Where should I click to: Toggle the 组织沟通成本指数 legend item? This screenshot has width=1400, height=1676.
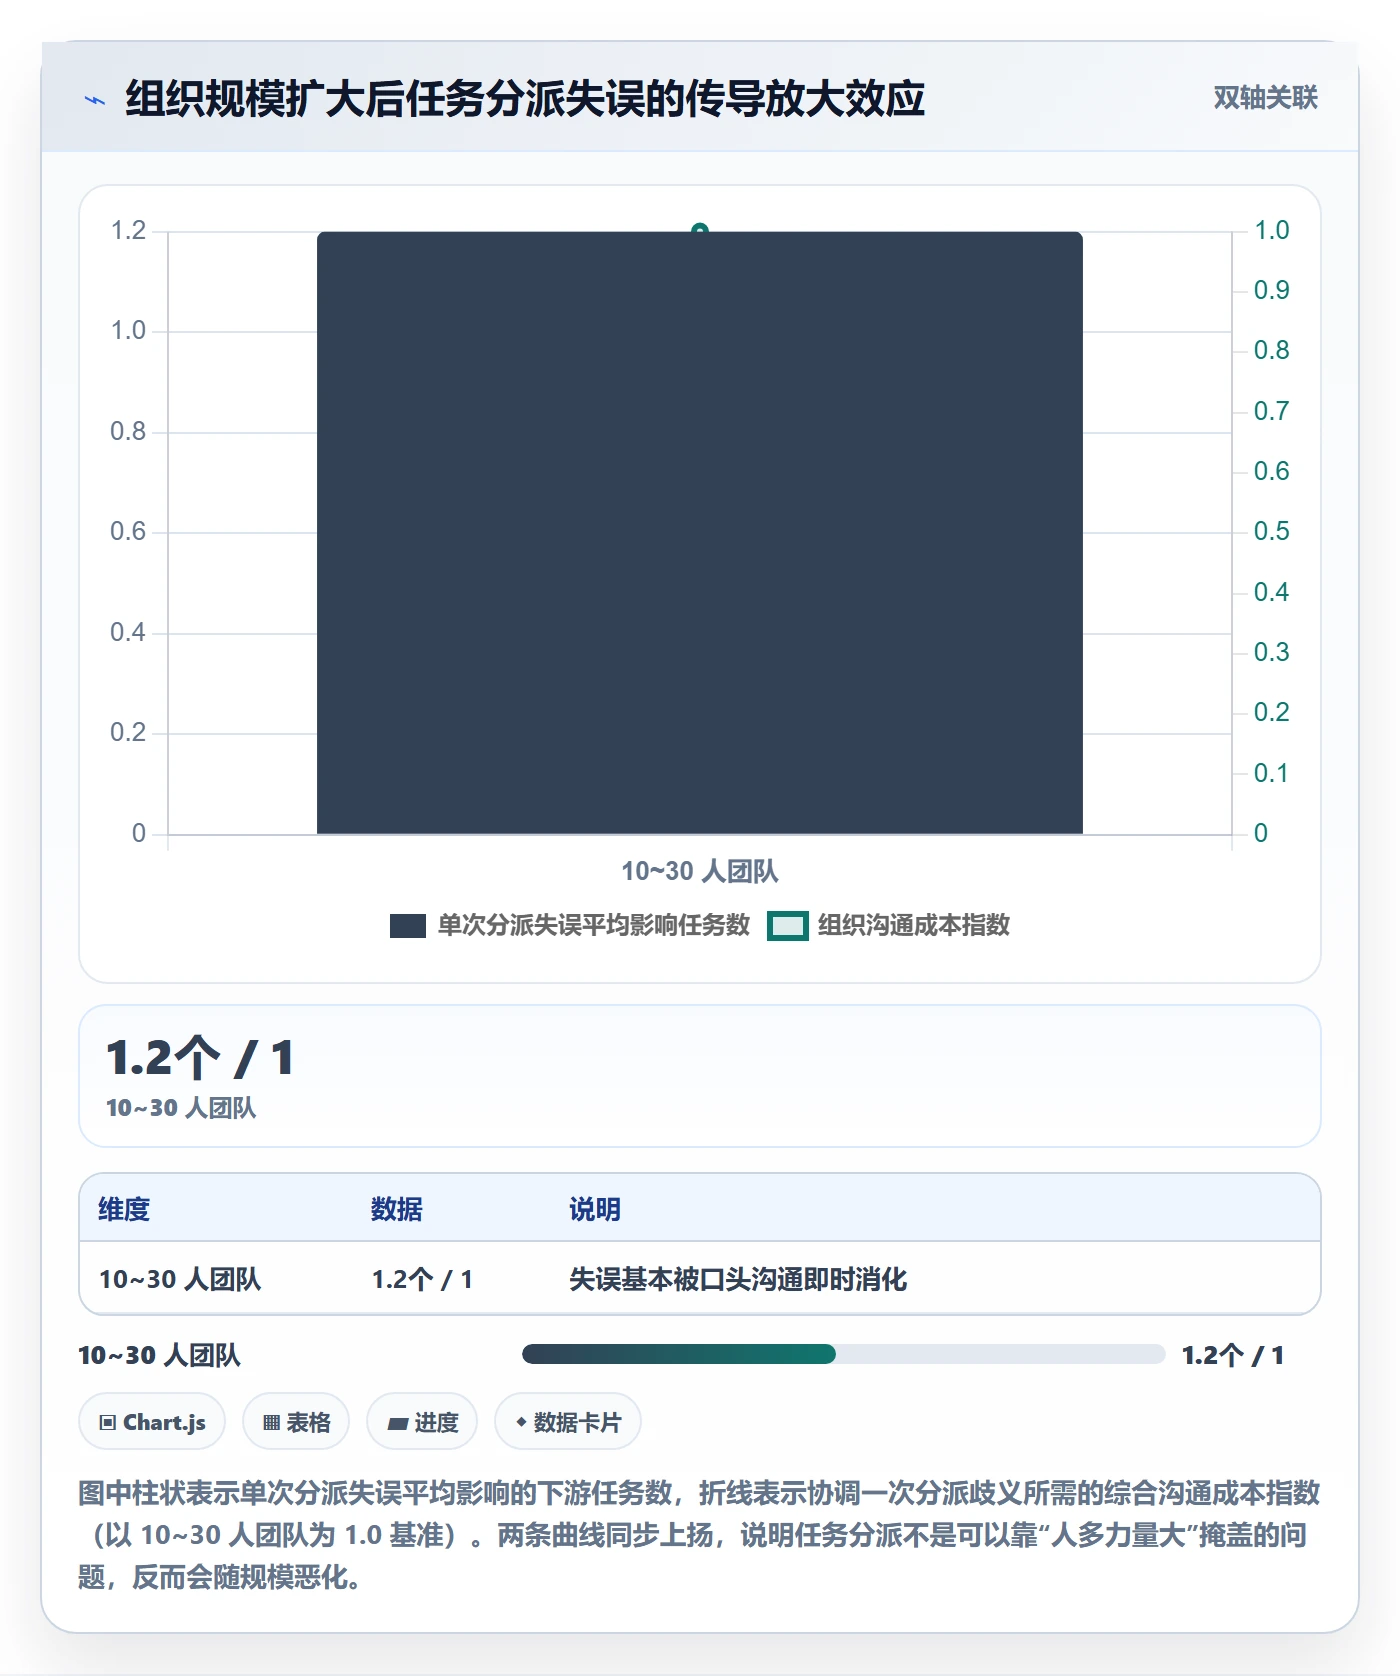pos(888,925)
